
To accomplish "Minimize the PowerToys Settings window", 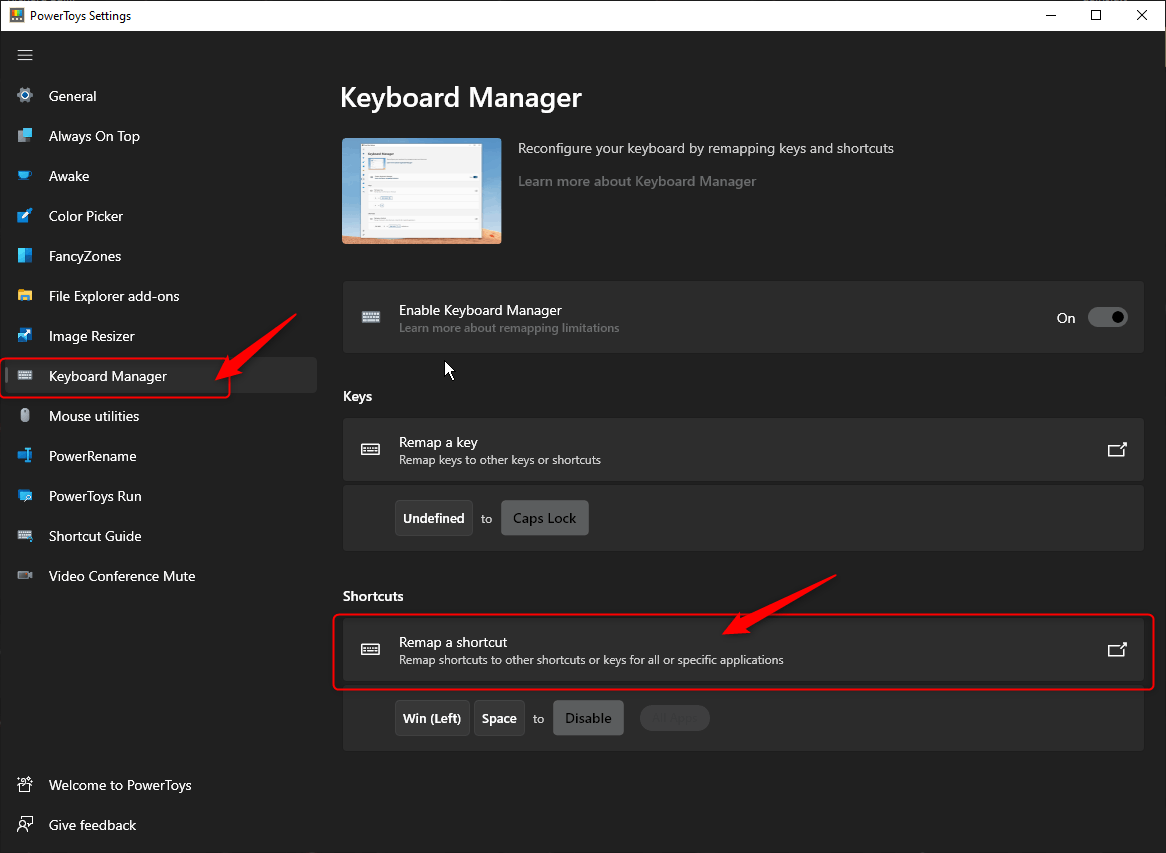I will [1051, 16].
